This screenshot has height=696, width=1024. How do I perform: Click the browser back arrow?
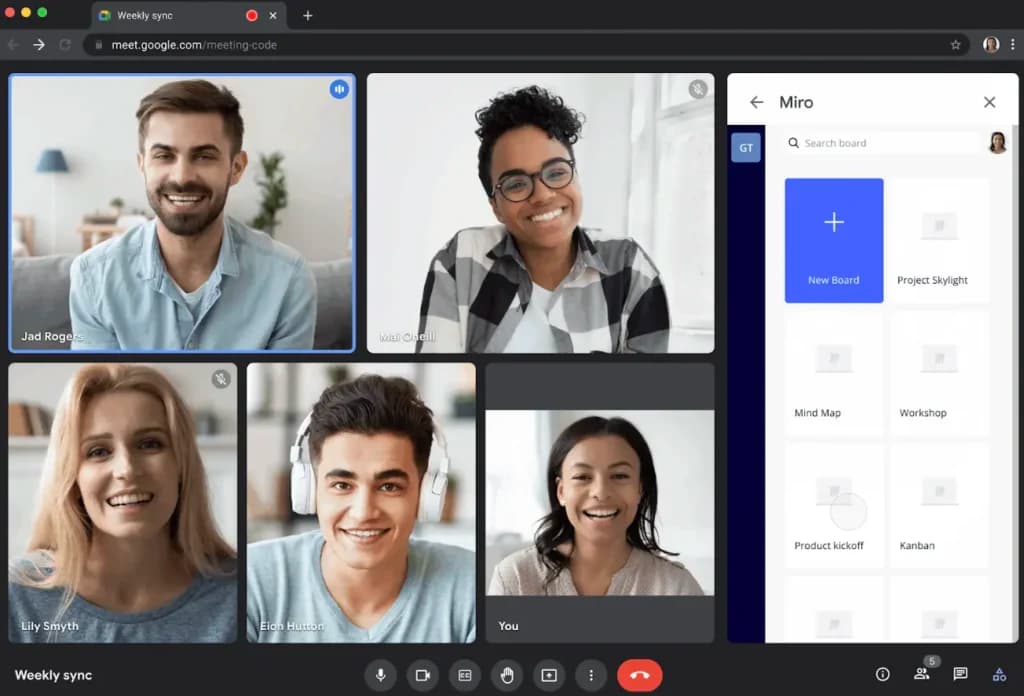coord(13,44)
